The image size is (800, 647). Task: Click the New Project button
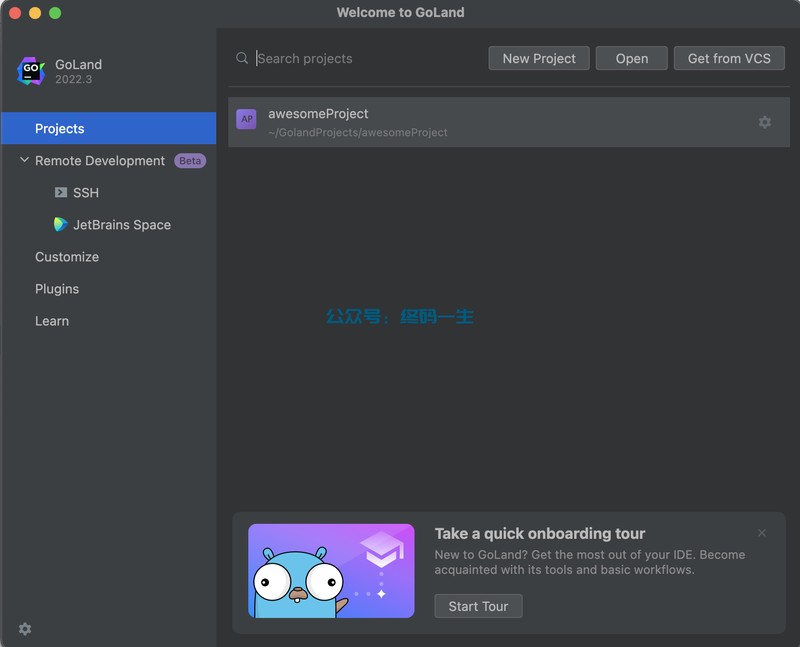pyautogui.click(x=539, y=59)
